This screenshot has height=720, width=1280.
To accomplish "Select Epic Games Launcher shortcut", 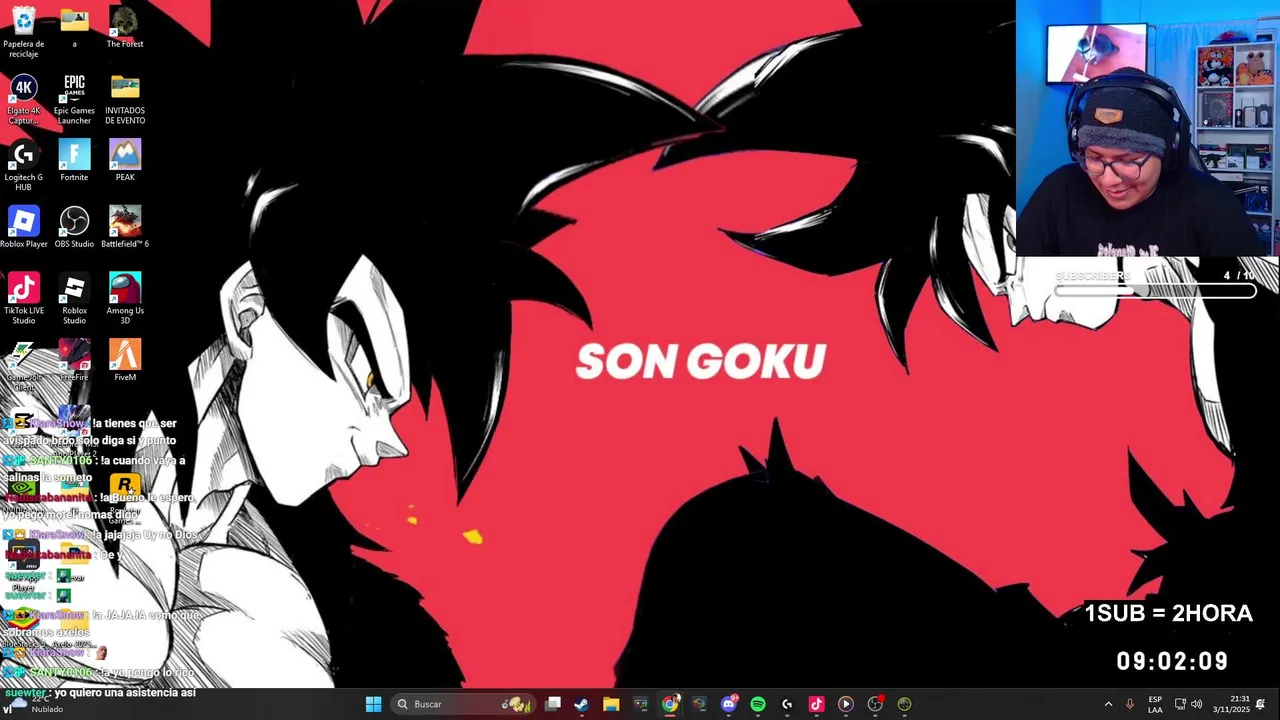I will click(x=74, y=98).
